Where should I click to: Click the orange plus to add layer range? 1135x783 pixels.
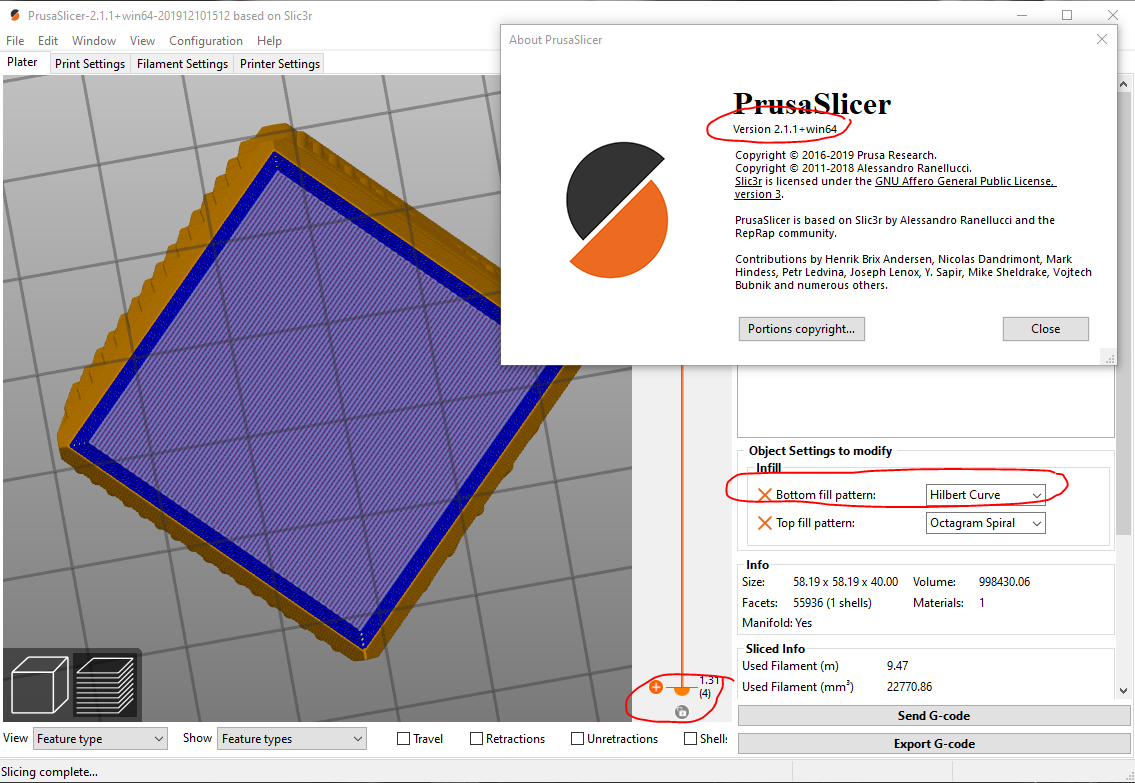tap(656, 687)
